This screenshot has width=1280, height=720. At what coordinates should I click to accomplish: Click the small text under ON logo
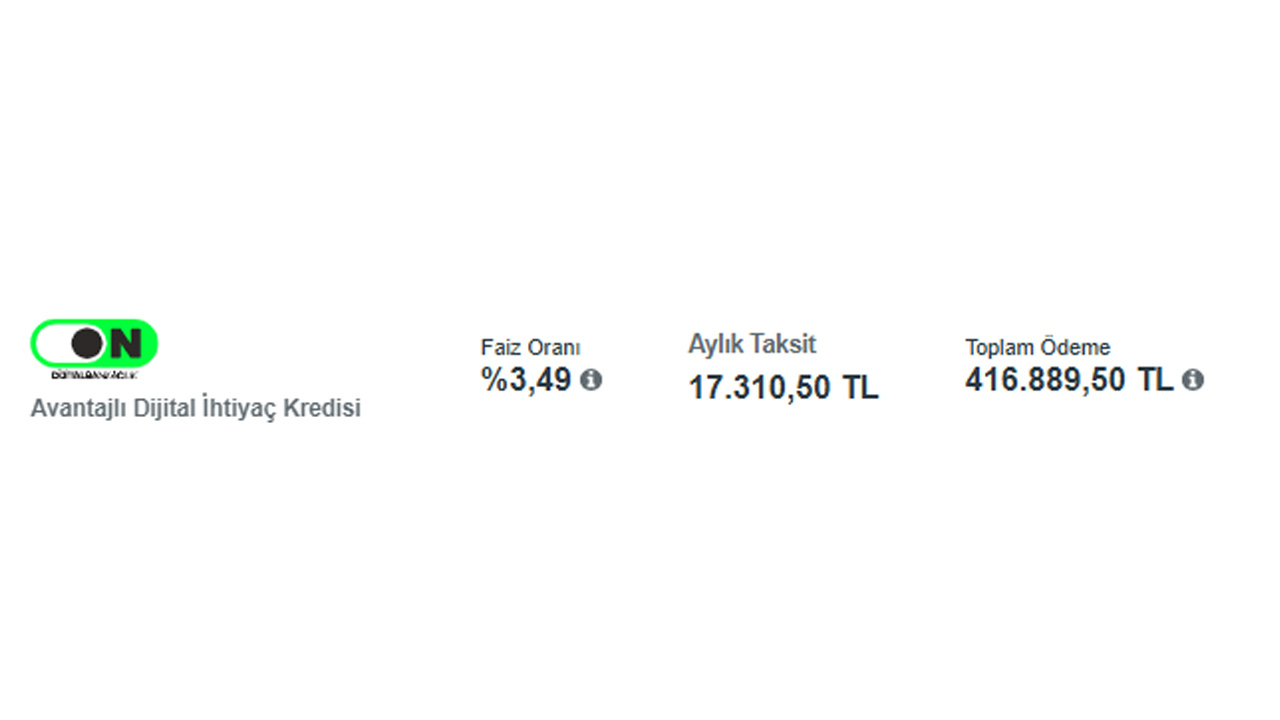pos(94,374)
